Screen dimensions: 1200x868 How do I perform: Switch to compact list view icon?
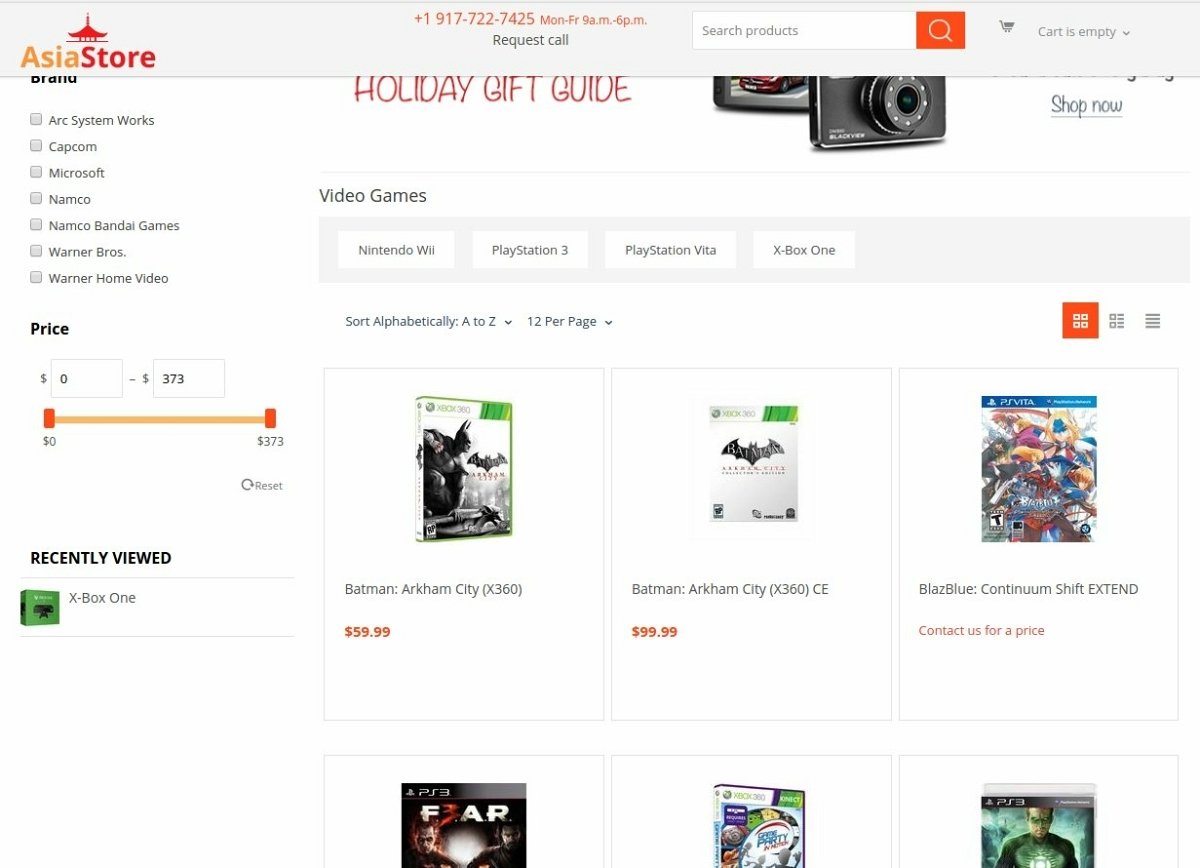click(1116, 321)
